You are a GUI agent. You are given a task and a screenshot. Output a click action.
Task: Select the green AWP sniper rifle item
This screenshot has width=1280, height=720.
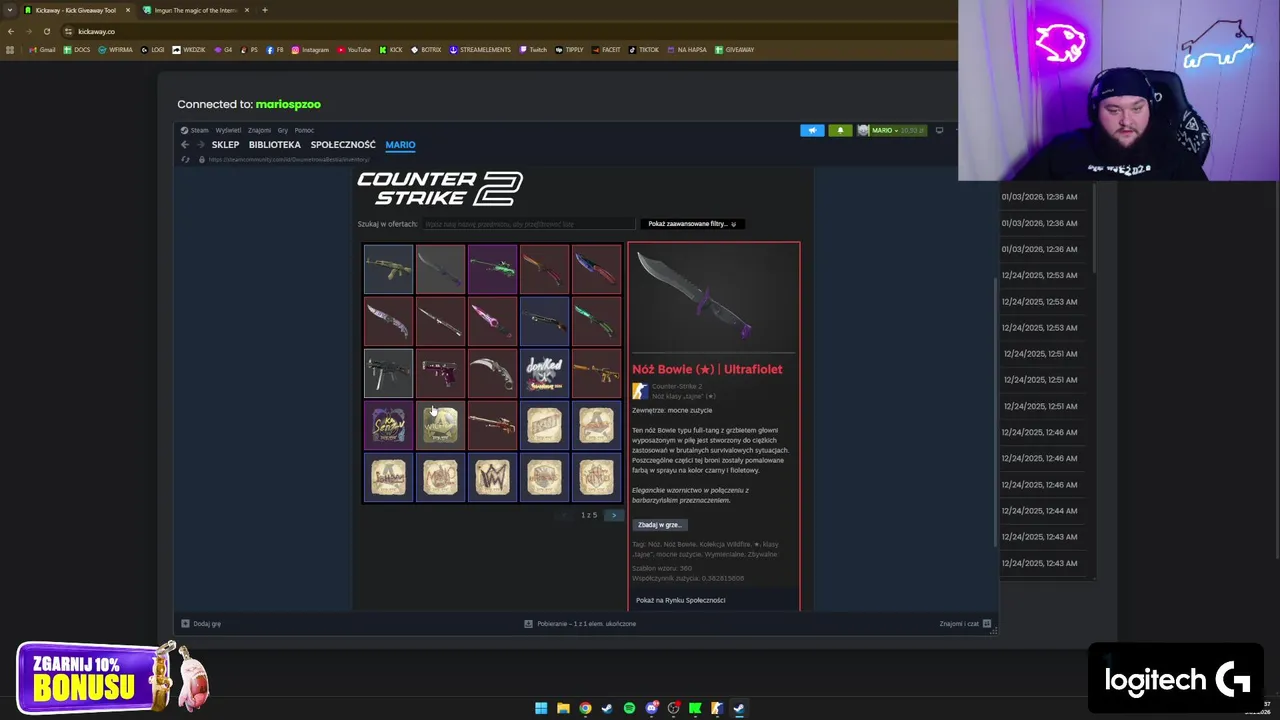tap(492, 269)
